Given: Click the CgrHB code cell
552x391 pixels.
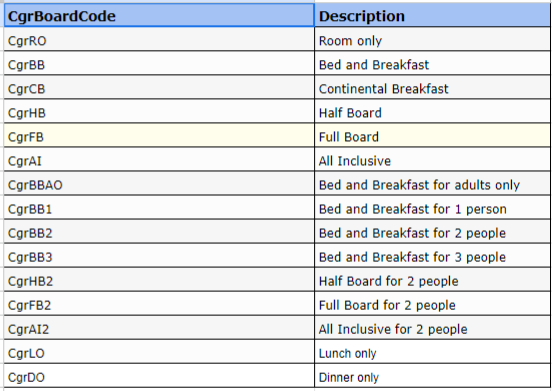Looking at the screenshot, I should click(159, 113).
